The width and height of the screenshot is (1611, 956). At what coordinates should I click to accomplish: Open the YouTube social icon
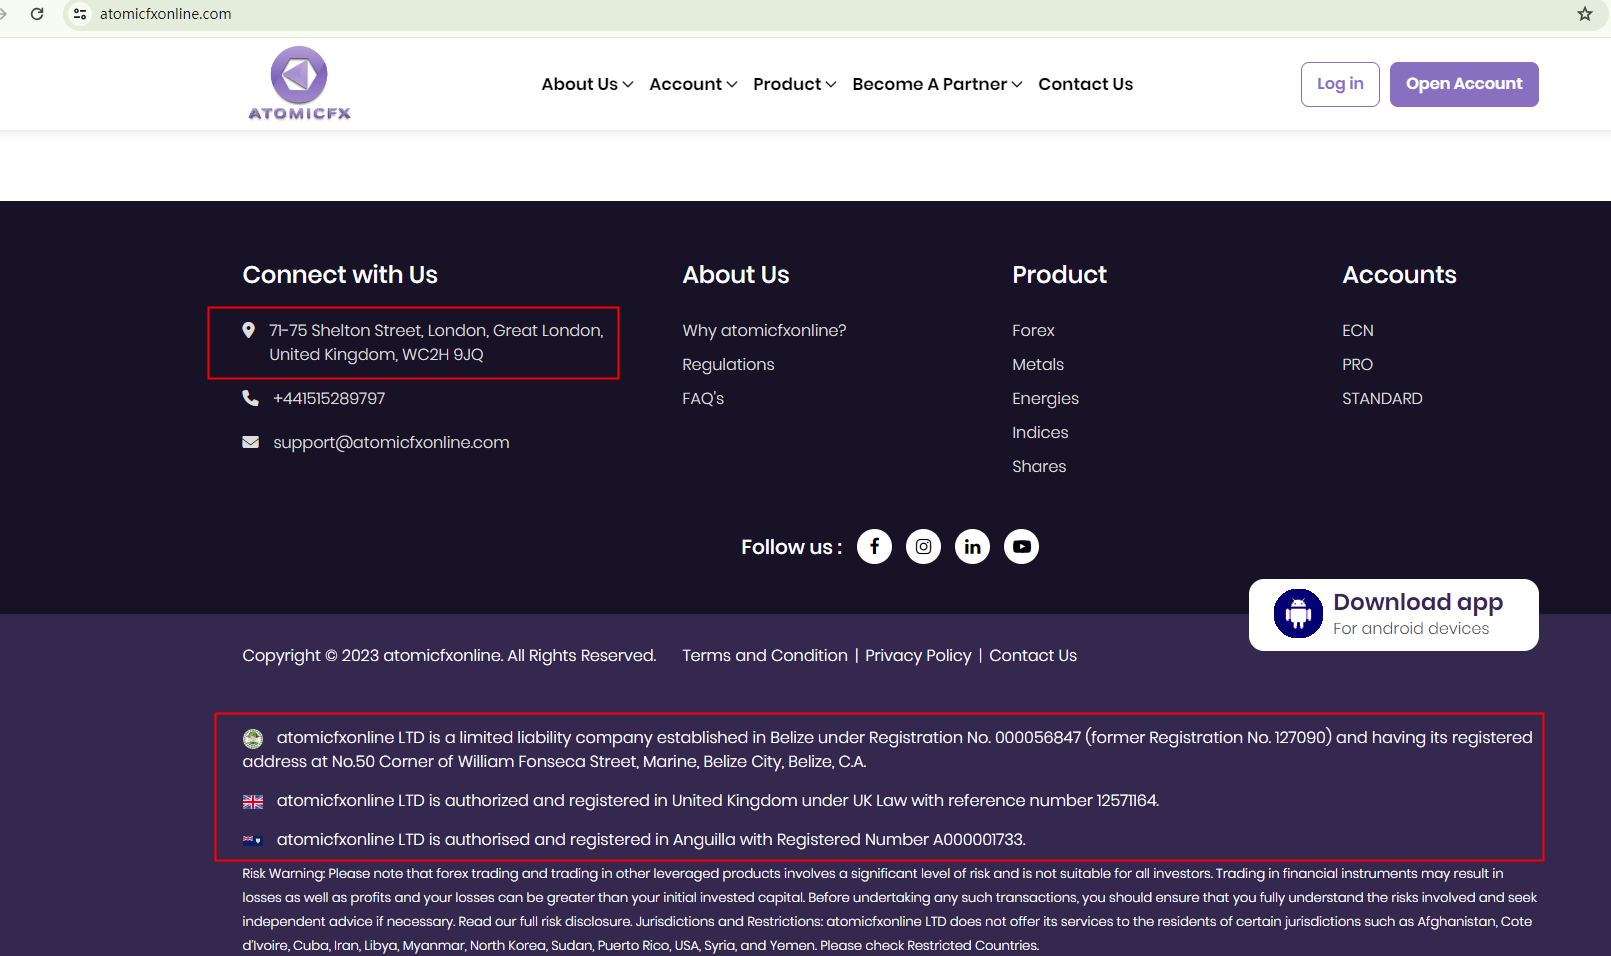click(1021, 546)
